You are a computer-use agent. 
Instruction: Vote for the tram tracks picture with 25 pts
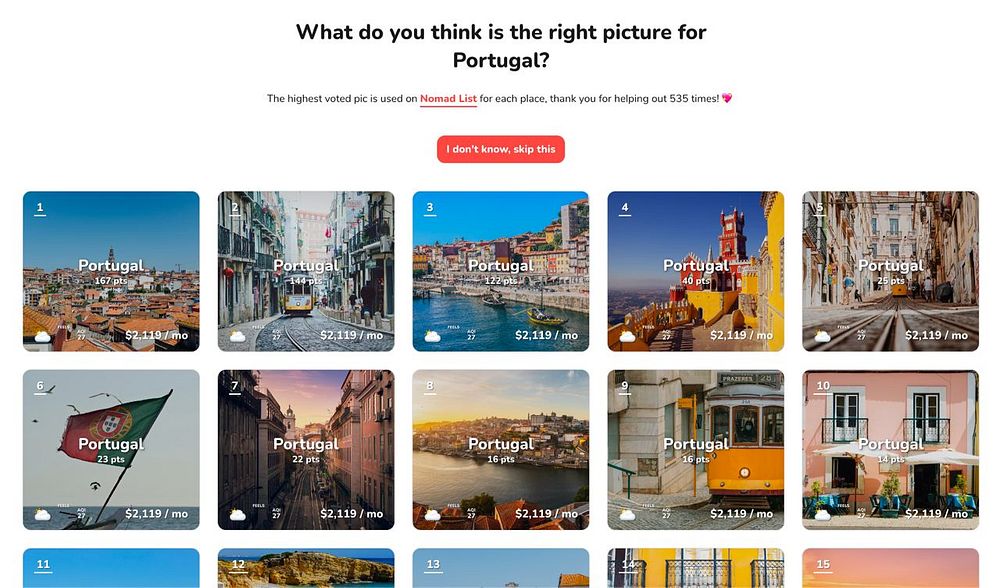click(x=890, y=271)
